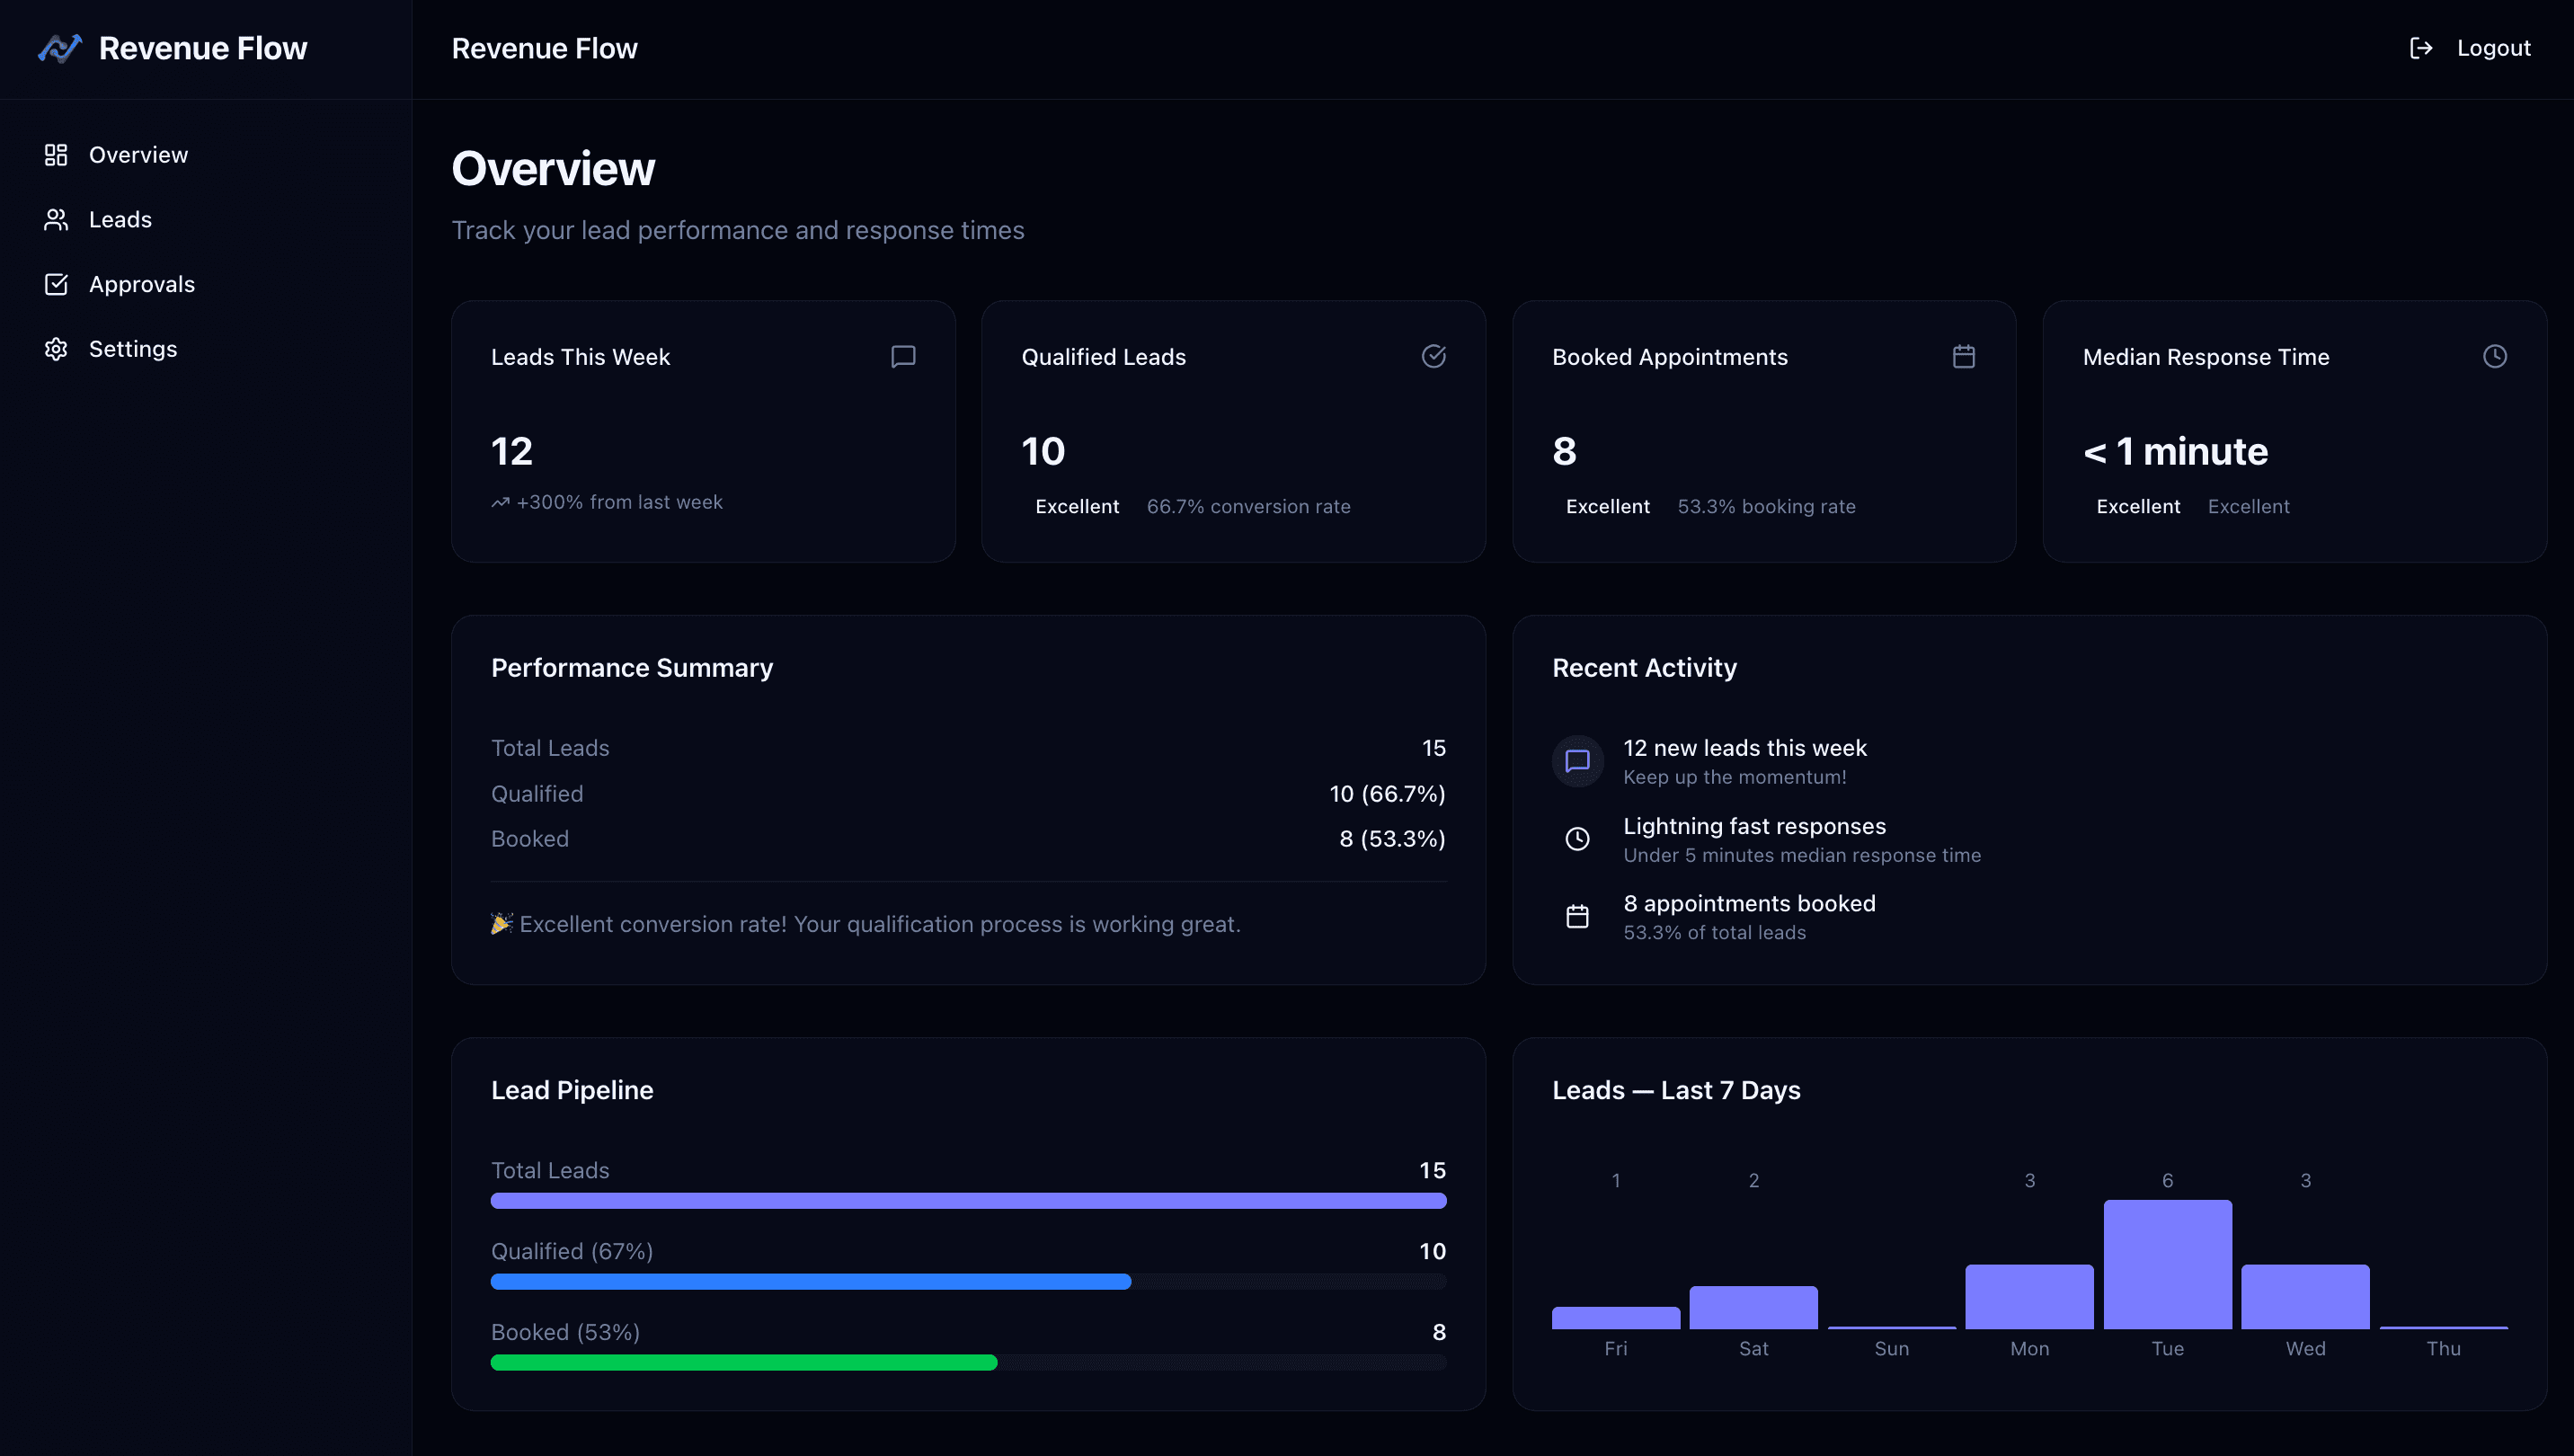The image size is (2574, 1456).
Task: Click the Leads people icon in sidebar
Action: pos(56,219)
